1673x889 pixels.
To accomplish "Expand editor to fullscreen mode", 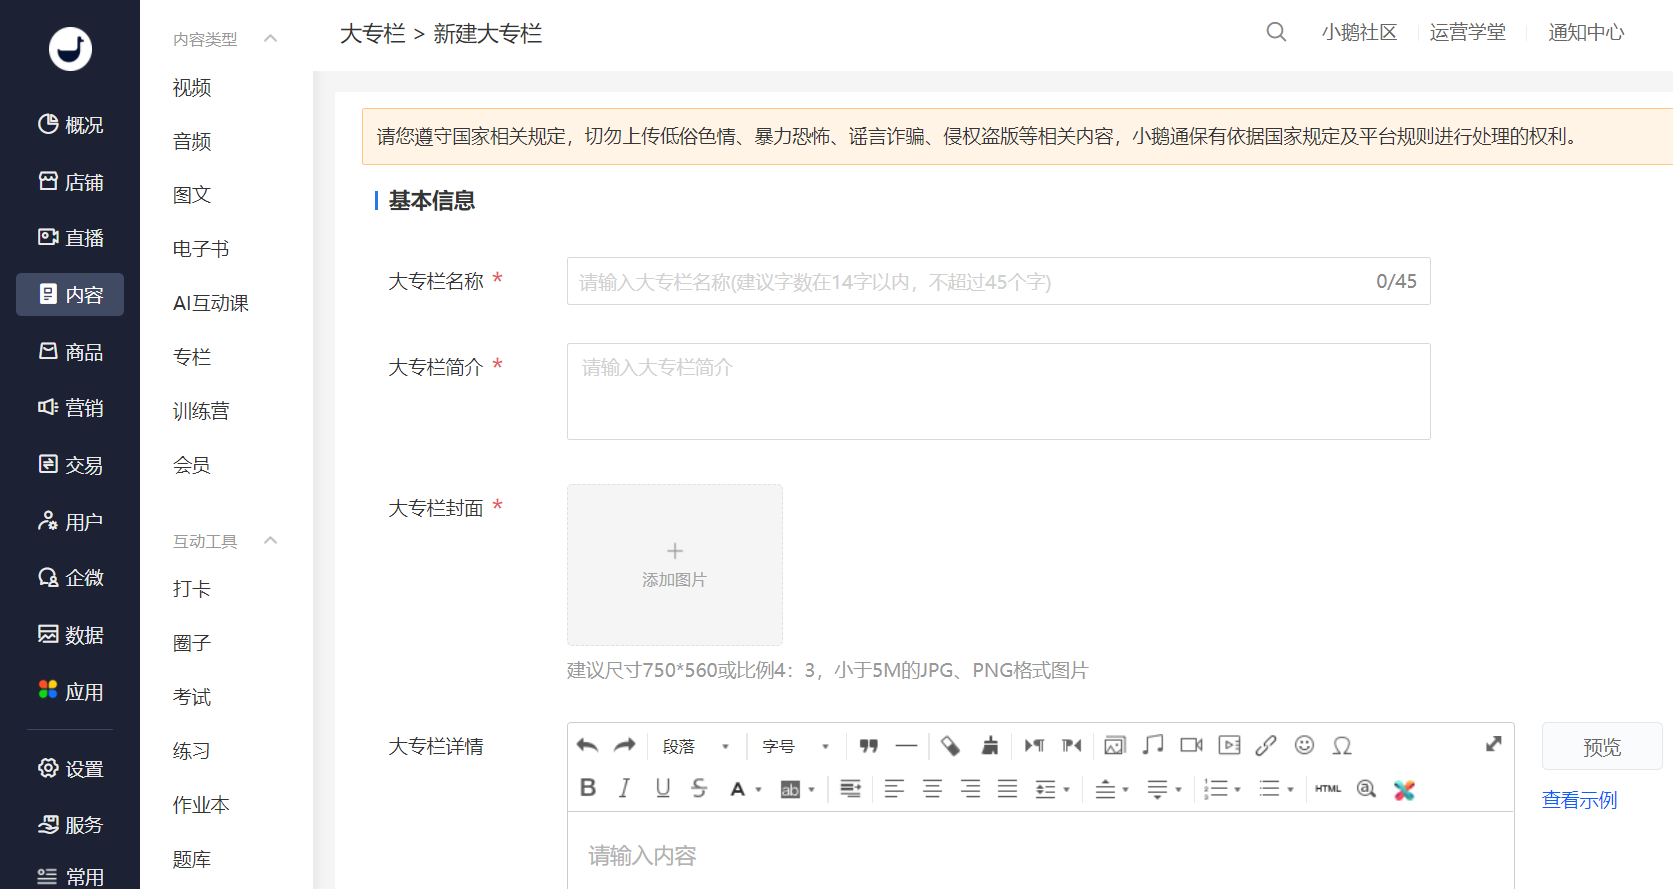I will point(1493,744).
